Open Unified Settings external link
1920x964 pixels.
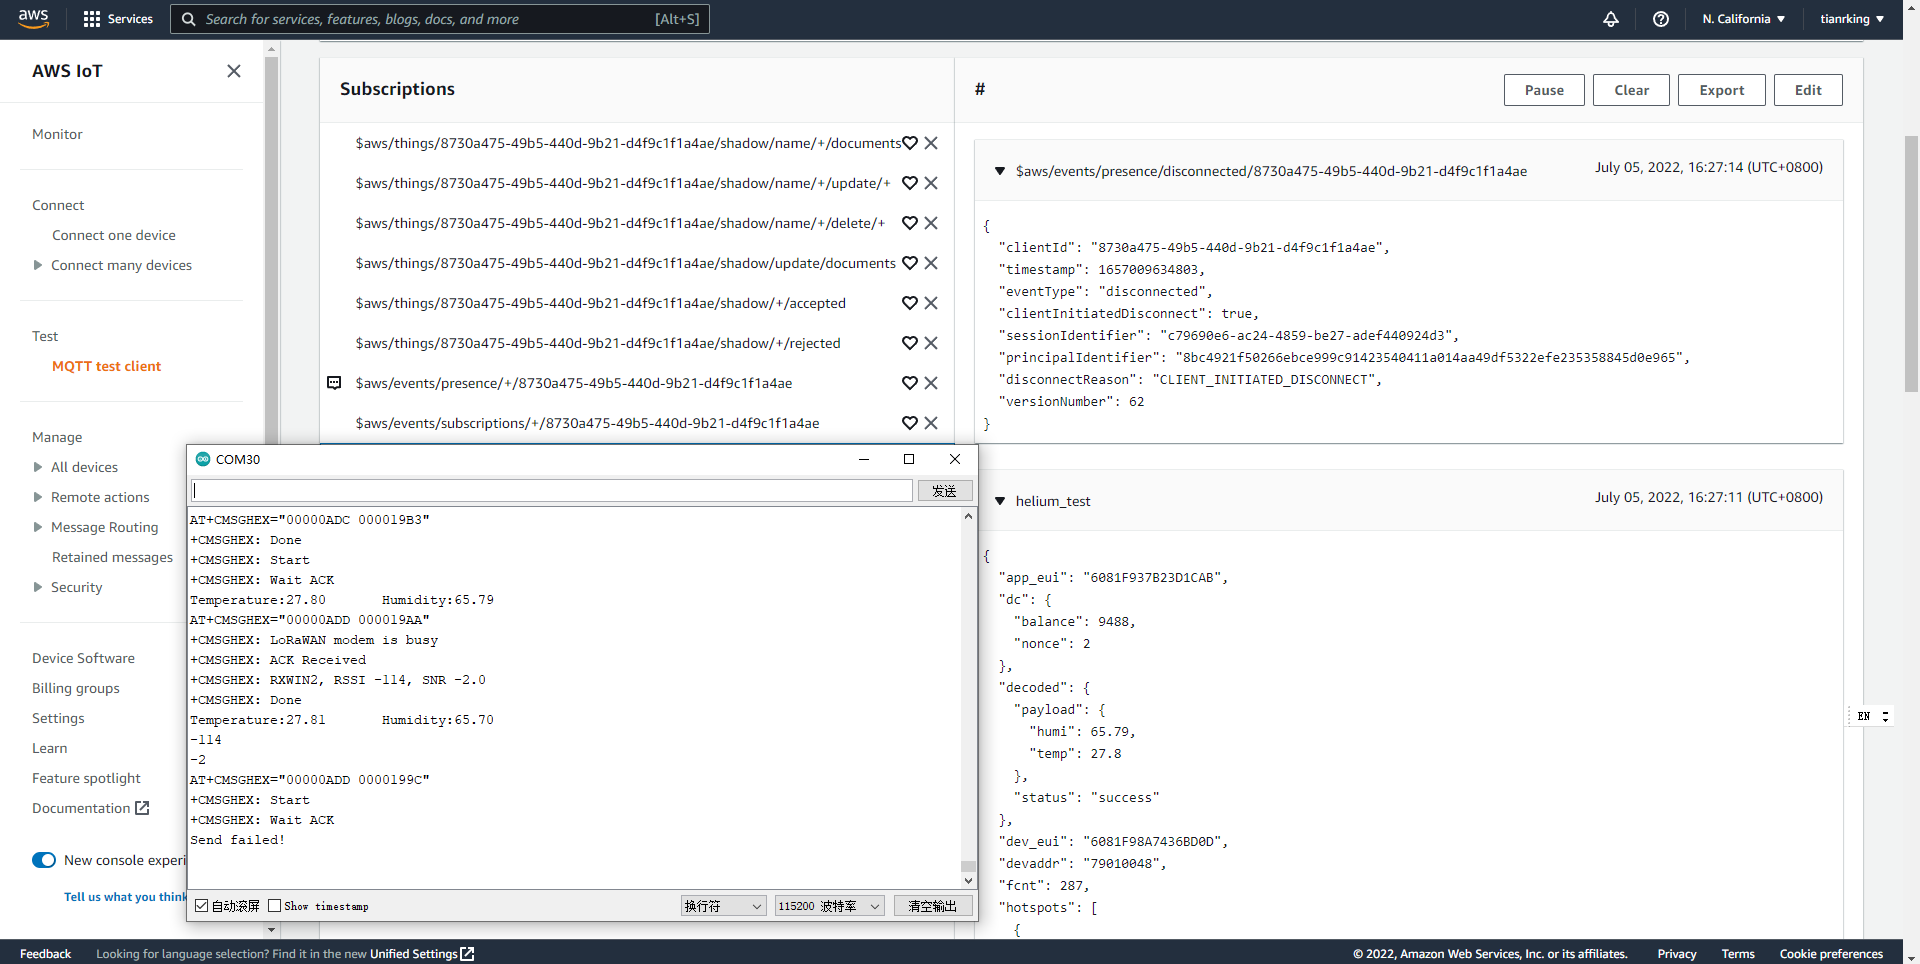tap(467, 954)
